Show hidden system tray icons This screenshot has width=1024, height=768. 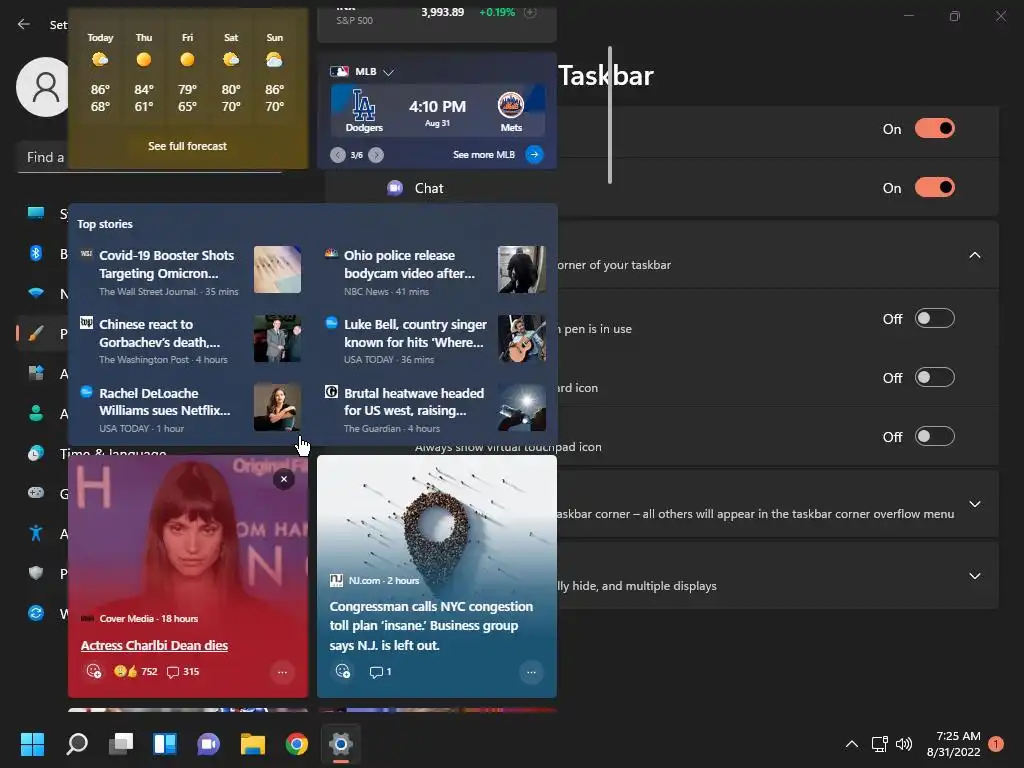coord(852,744)
